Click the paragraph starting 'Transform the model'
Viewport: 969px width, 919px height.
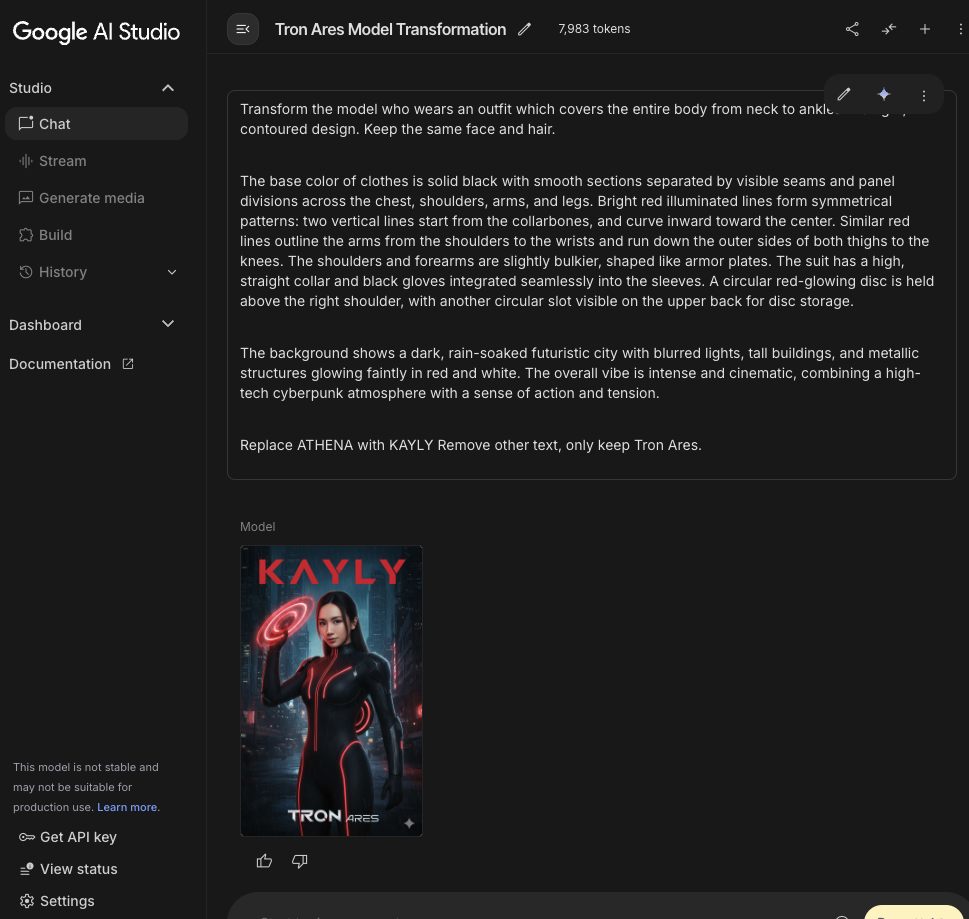(573, 119)
